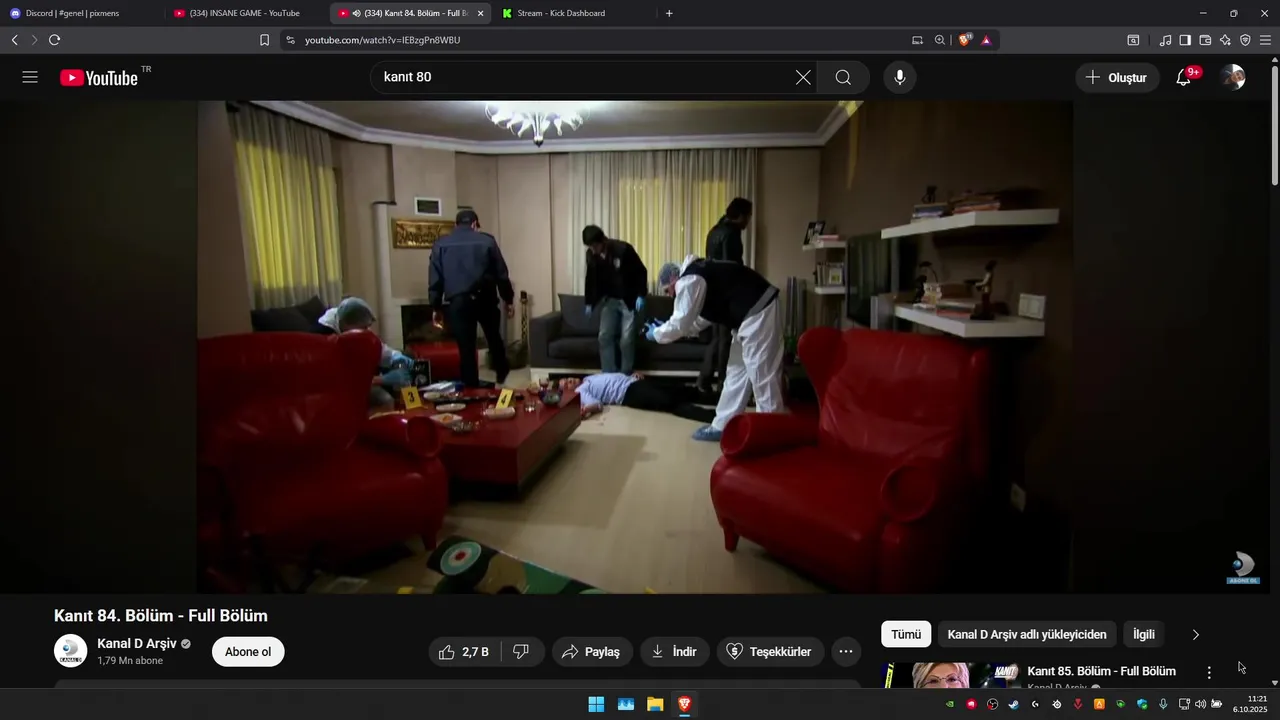Open Kanıt 85. Bölüm - Full Bölüm title
The height and width of the screenshot is (720, 1280).
point(1101,671)
